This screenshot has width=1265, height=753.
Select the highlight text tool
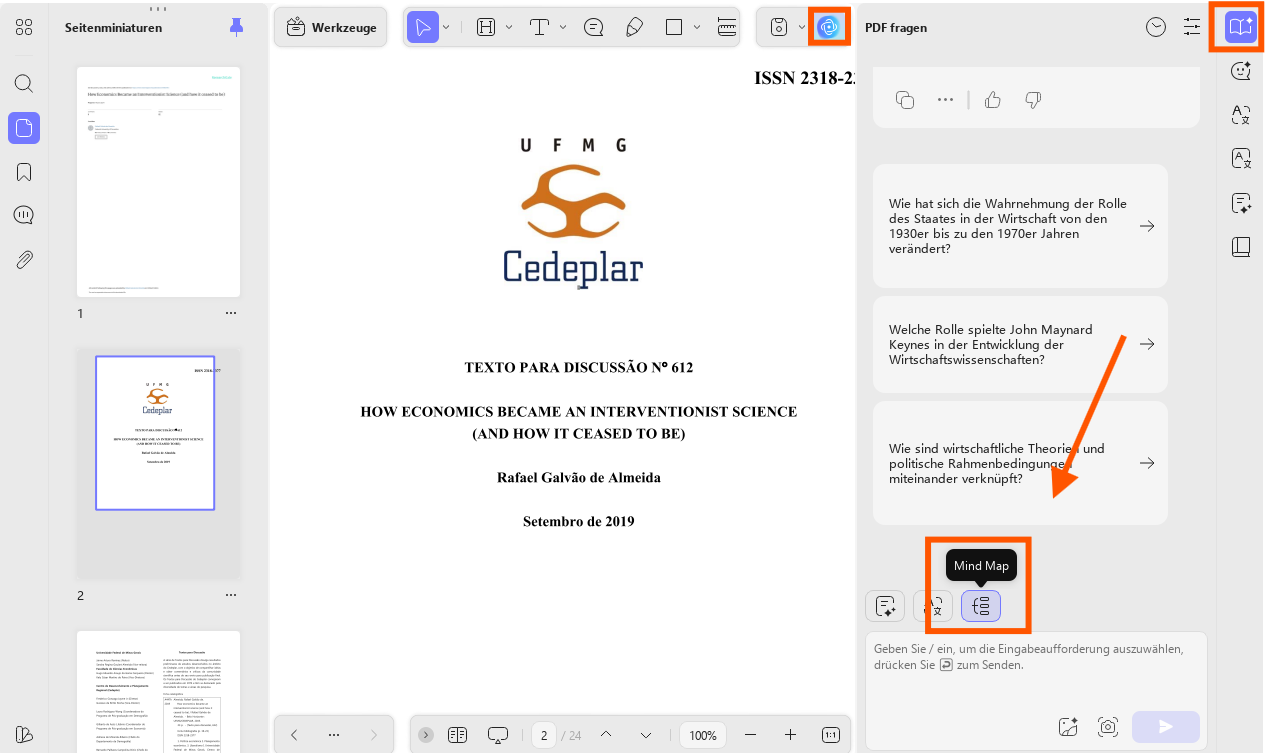tap(486, 27)
